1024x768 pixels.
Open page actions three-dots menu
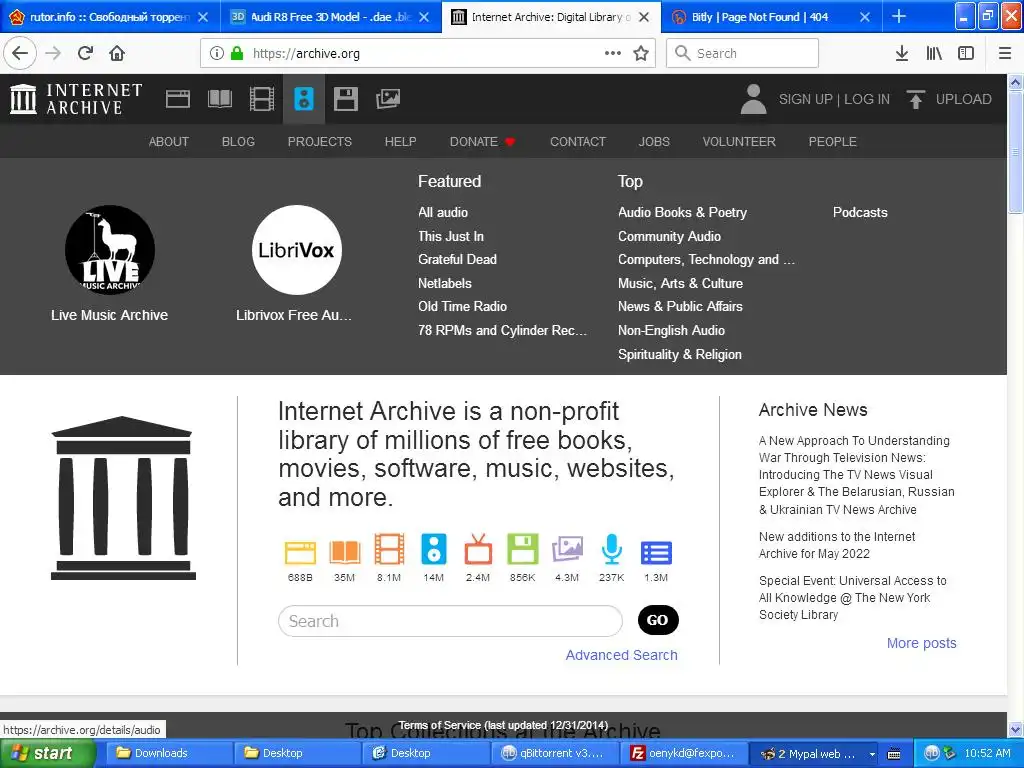pos(613,53)
